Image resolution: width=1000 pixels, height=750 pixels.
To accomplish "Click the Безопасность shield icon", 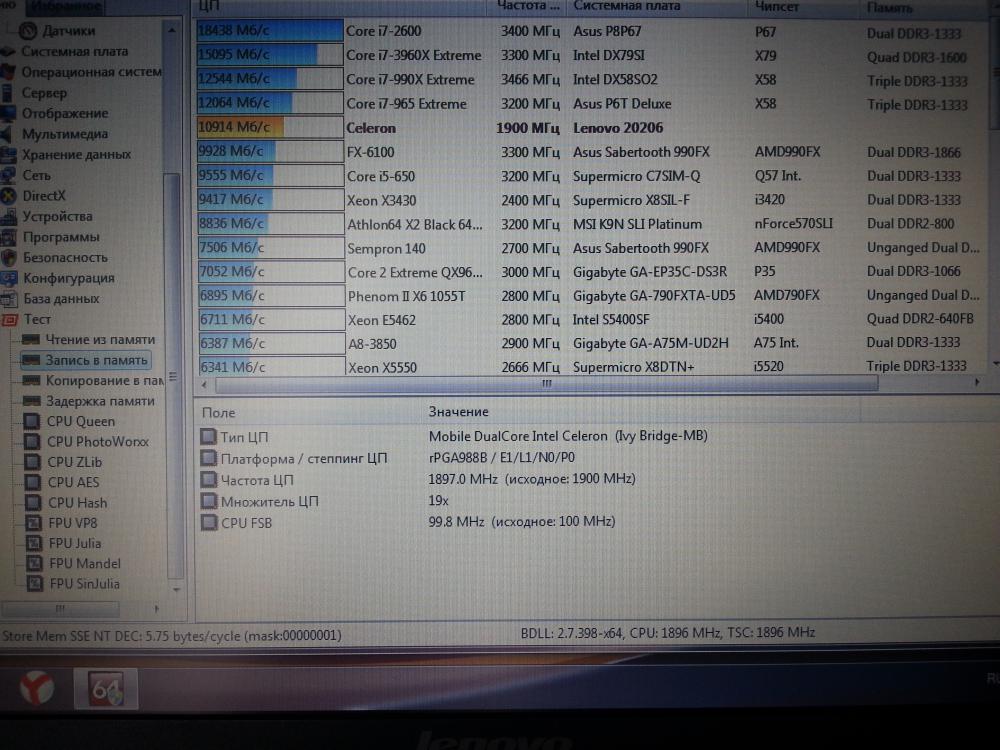I will (x=8, y=258).
